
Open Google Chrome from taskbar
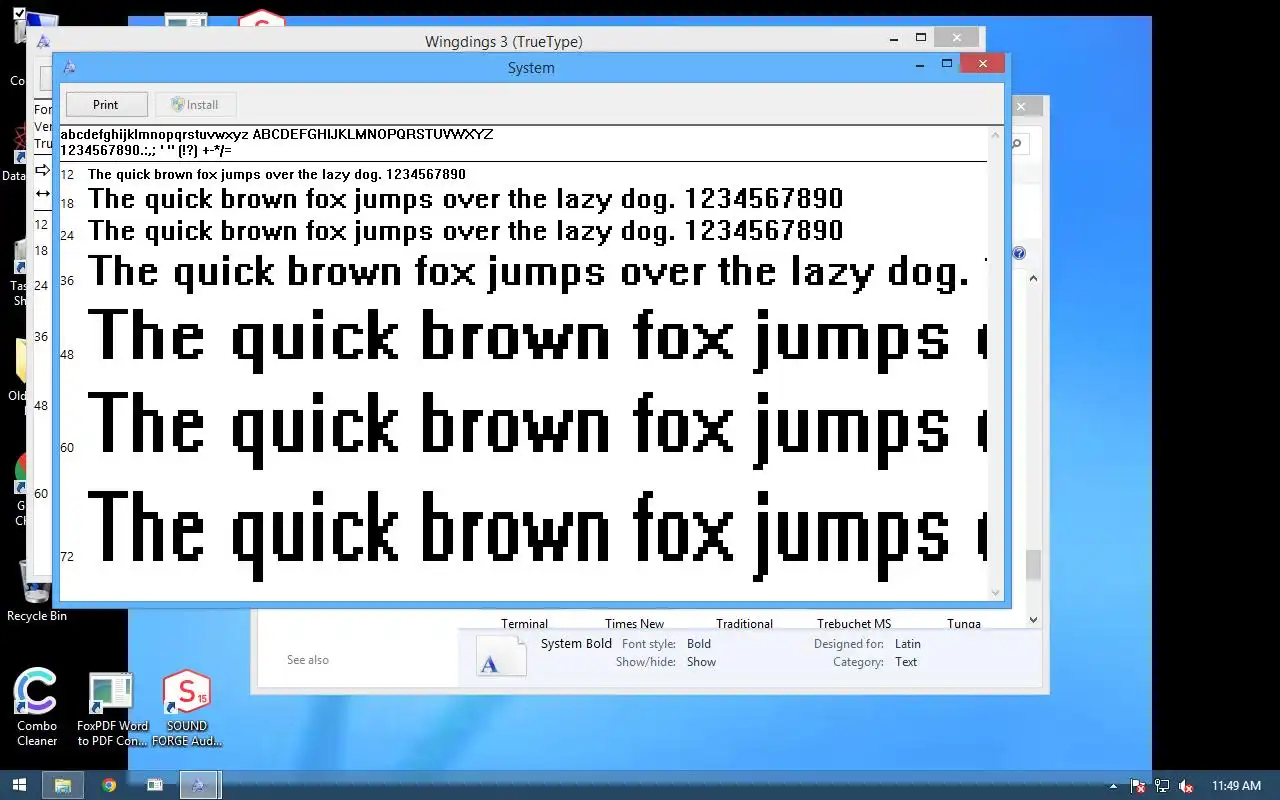tap(109, 785)
